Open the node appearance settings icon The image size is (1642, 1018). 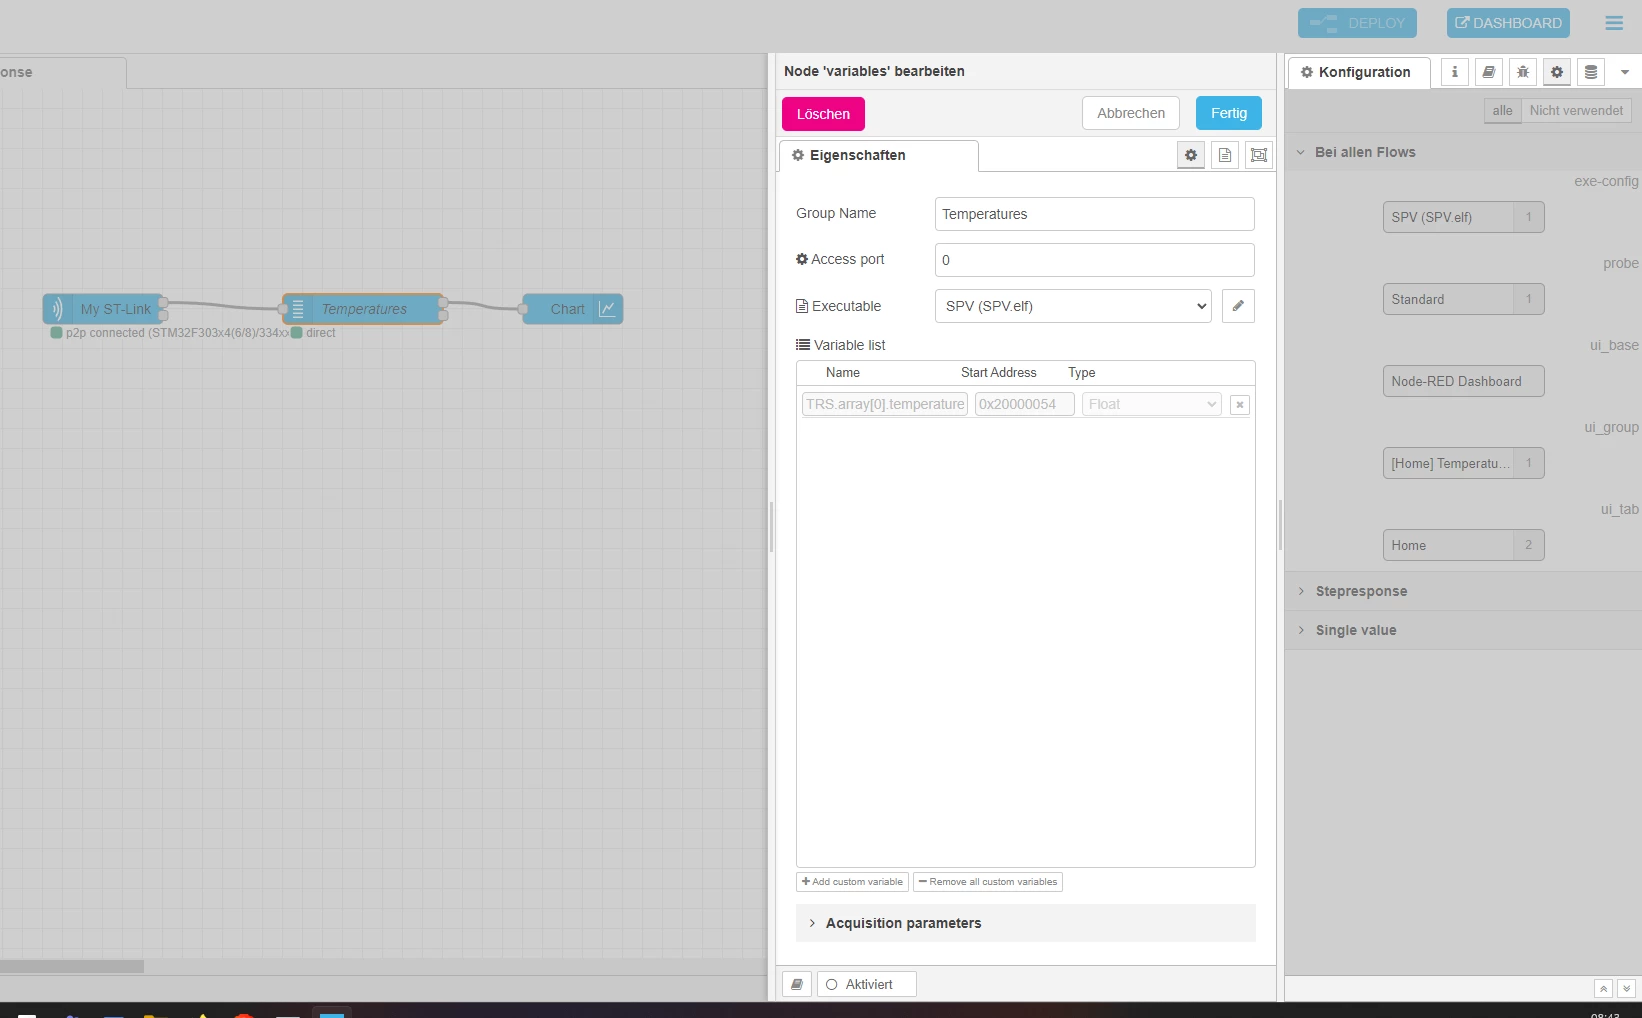[1259, 155]
